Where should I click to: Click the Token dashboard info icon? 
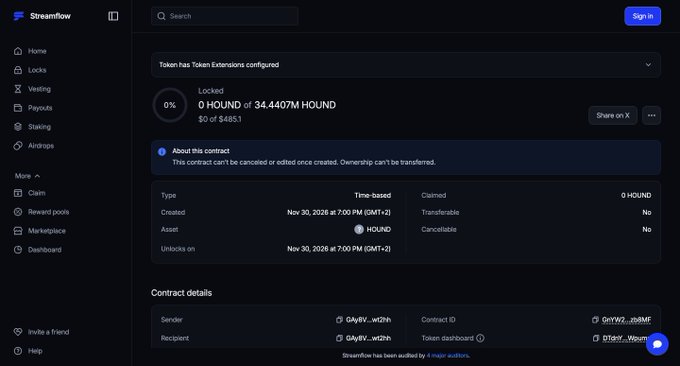coord(480,338)
